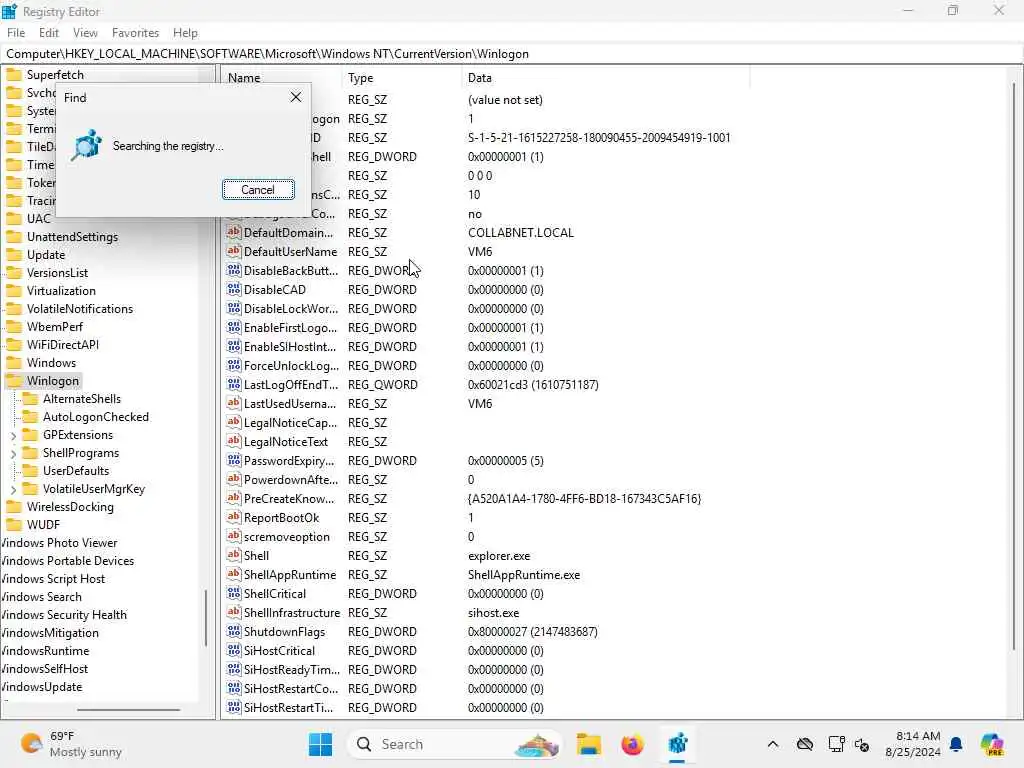Viewport: 1024px width, 768px height.
Task: Open the notification bell
Action: click(x=956, y=744)
